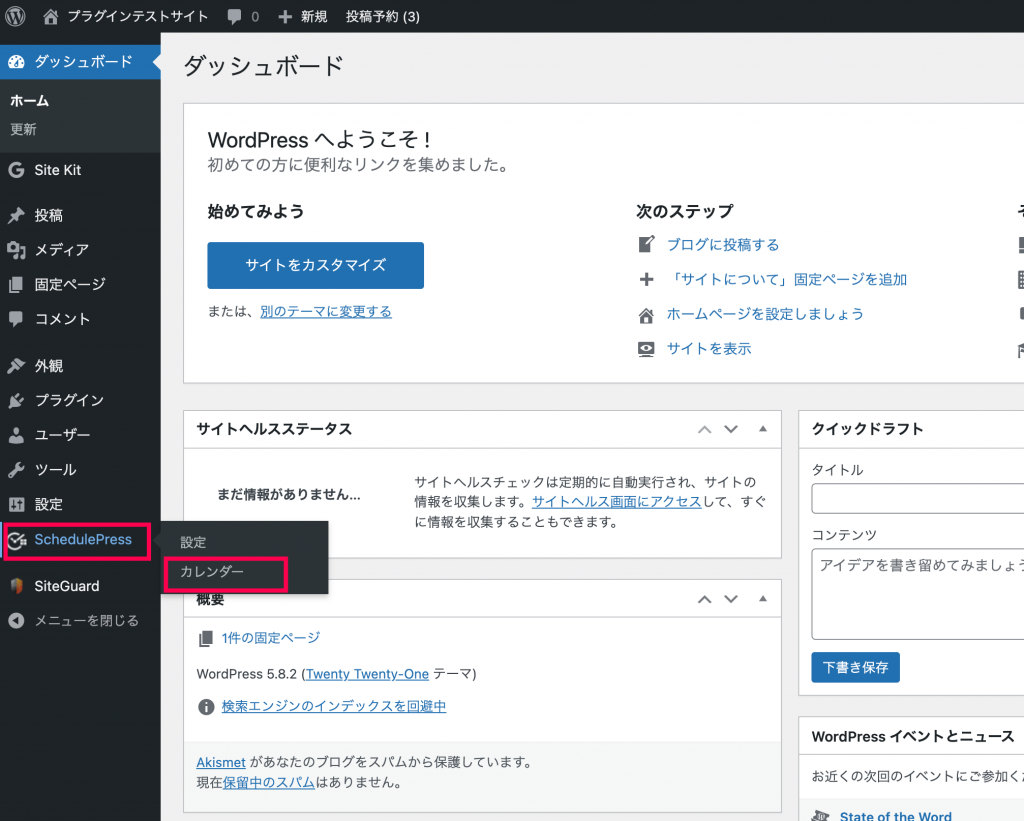This screenshot has height=821, width=1024.
Task: Click the SiteGuard shield icon
Action: pyautogui.click(x=17, y=586)
